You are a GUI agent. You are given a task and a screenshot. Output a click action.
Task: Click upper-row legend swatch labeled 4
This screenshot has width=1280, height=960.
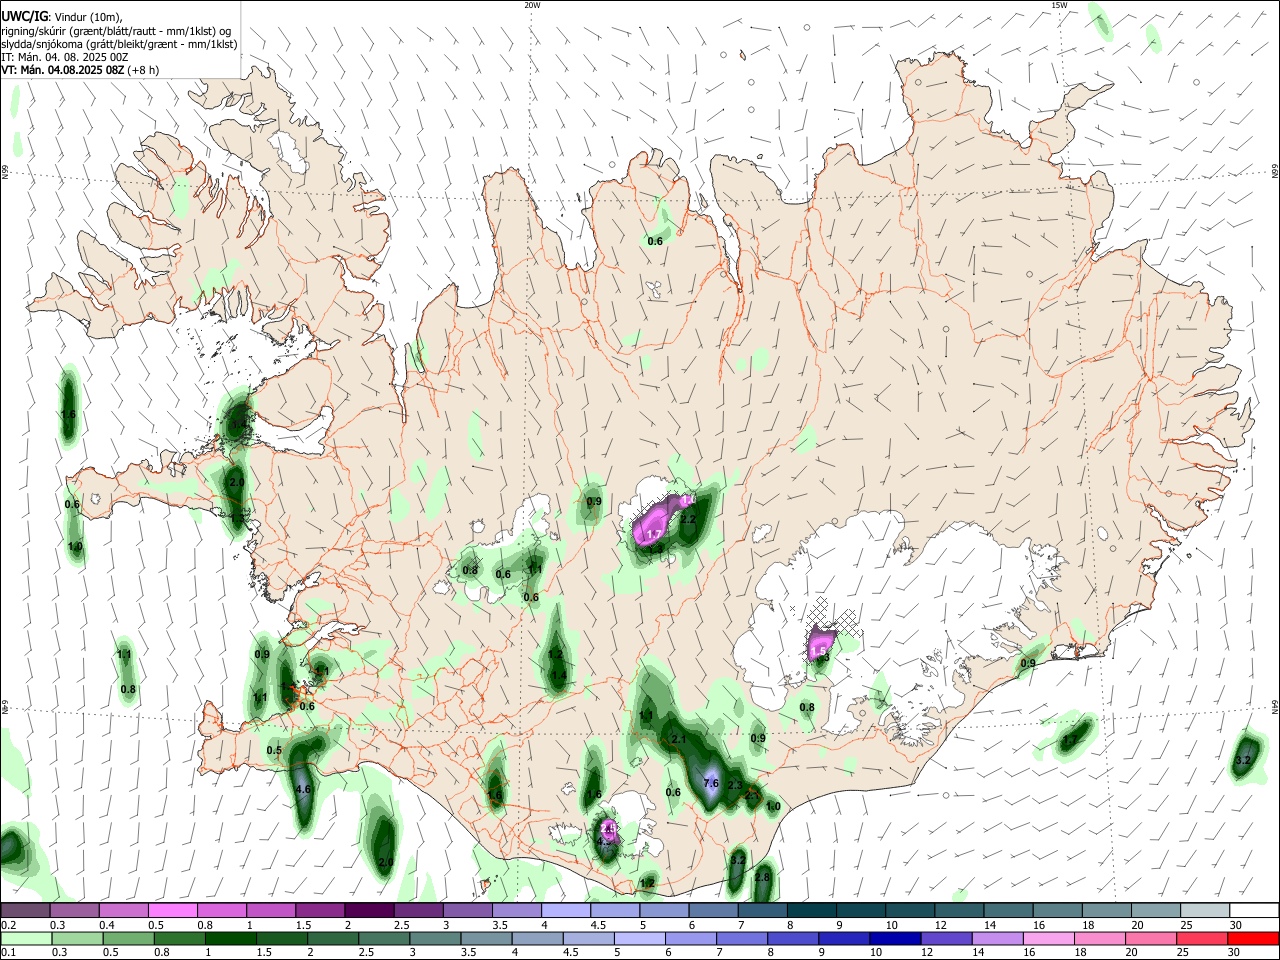566,910
